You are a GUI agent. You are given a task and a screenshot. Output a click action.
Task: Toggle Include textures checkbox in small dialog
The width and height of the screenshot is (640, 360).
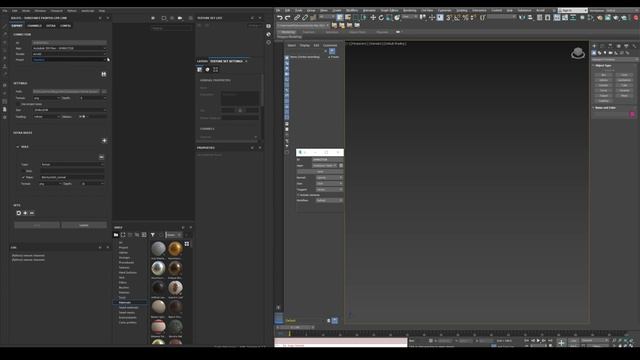(x=298, y=195)
